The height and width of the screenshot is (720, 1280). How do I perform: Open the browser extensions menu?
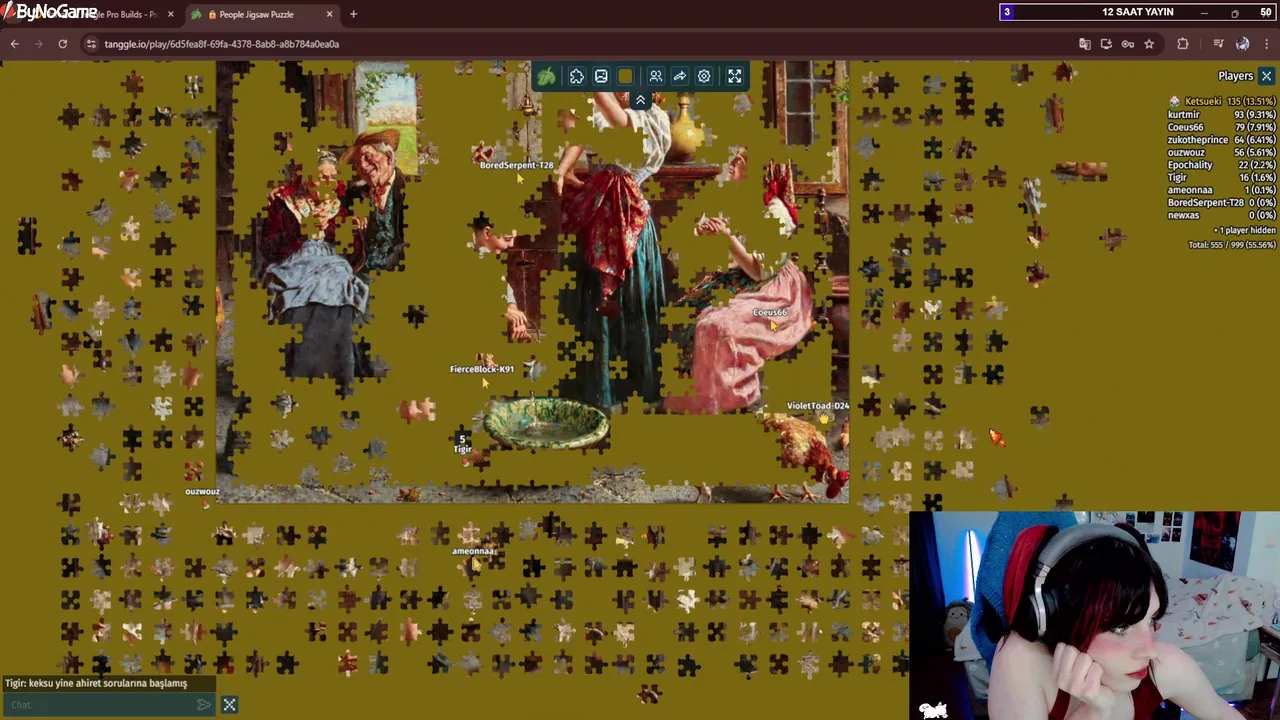coord(1183,44)
